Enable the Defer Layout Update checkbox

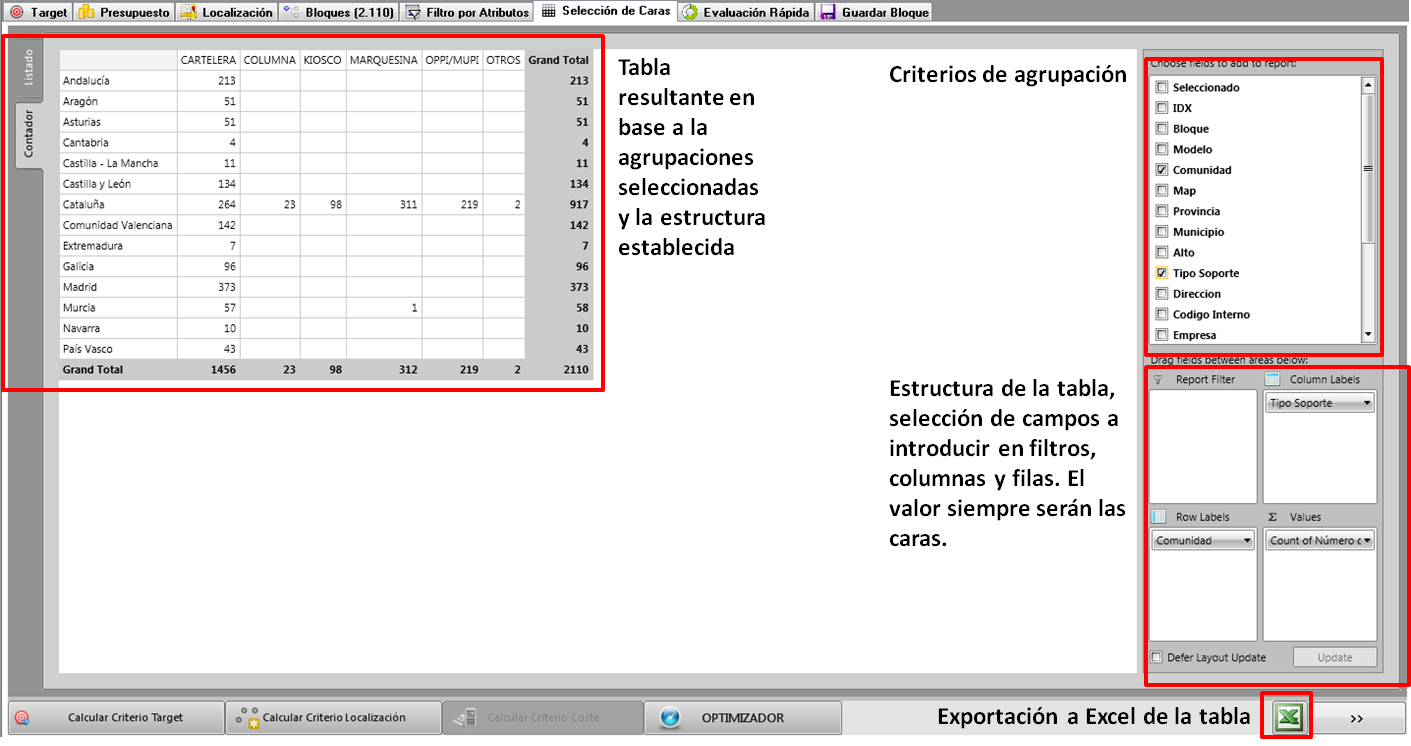(1157, 657)
